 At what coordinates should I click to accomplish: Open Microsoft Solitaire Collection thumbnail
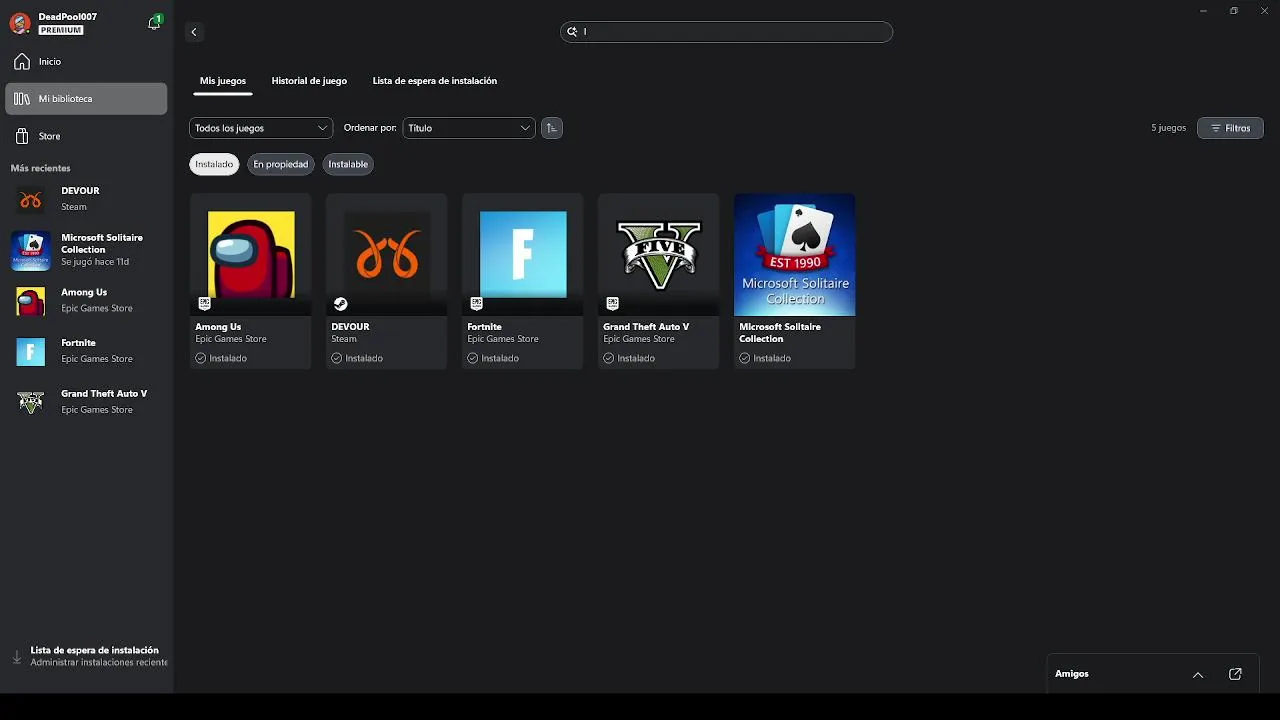pos(795,255)
